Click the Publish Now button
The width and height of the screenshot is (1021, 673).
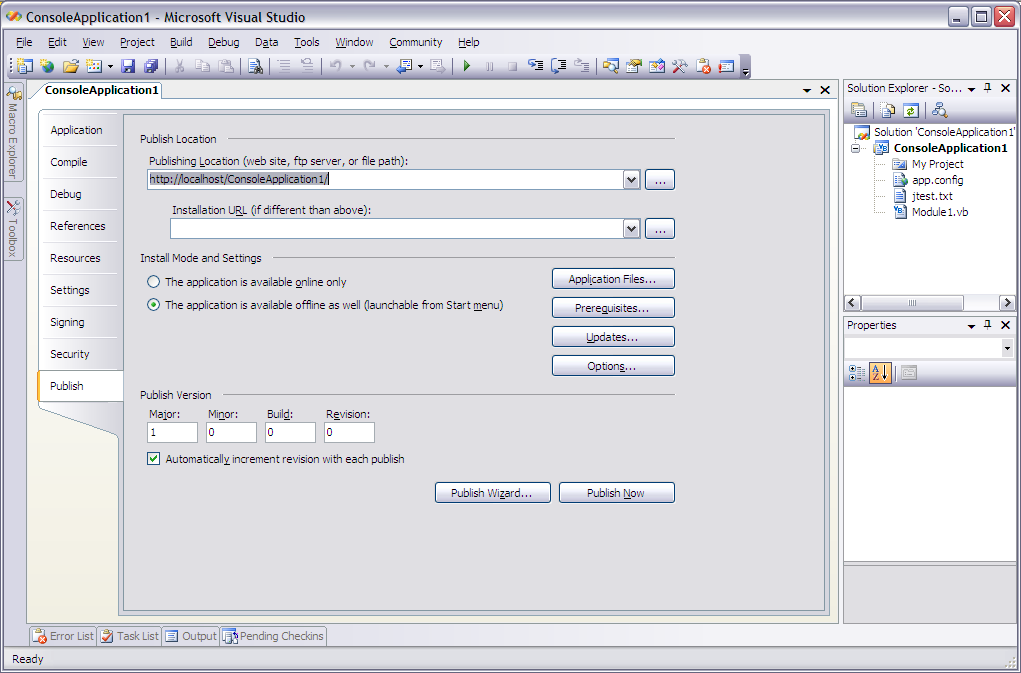coord(617,493)
